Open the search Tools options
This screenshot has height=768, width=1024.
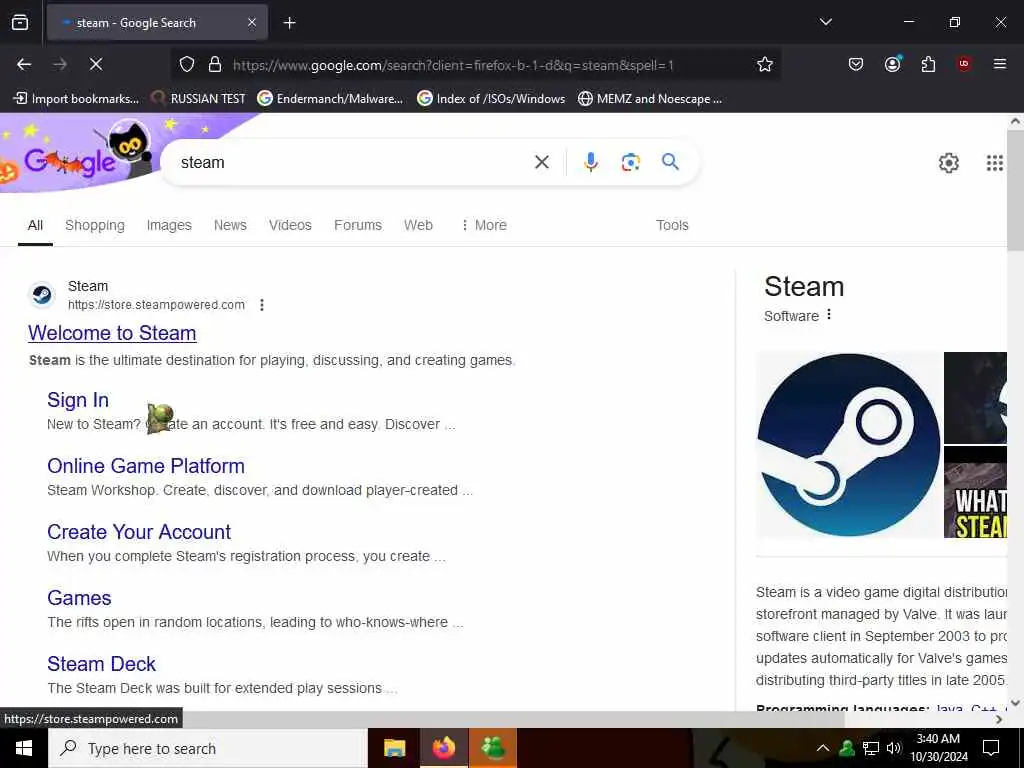click(672, 225)
